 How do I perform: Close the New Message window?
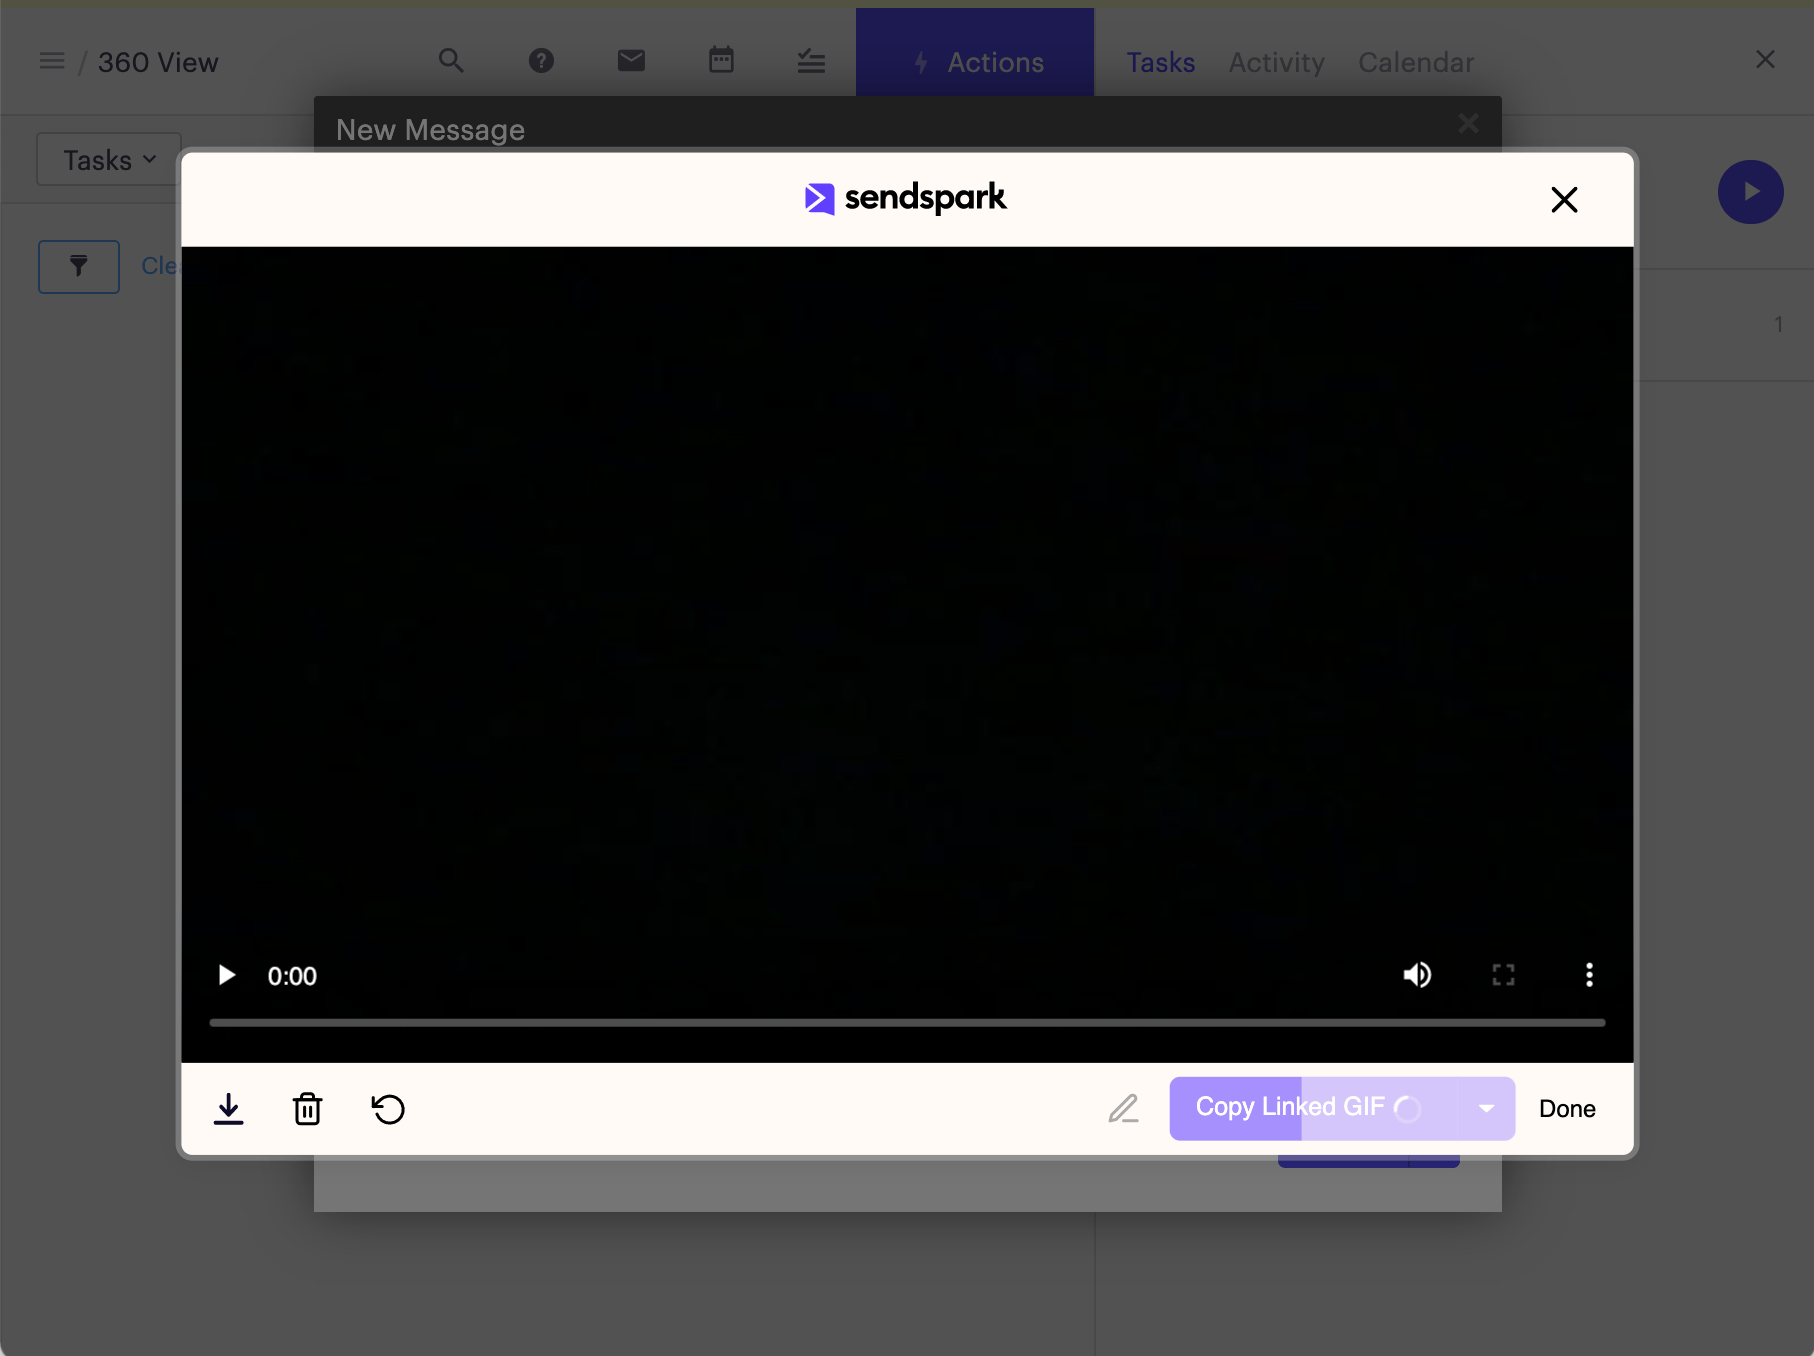pyautogui.click(x=1468, y=123)
